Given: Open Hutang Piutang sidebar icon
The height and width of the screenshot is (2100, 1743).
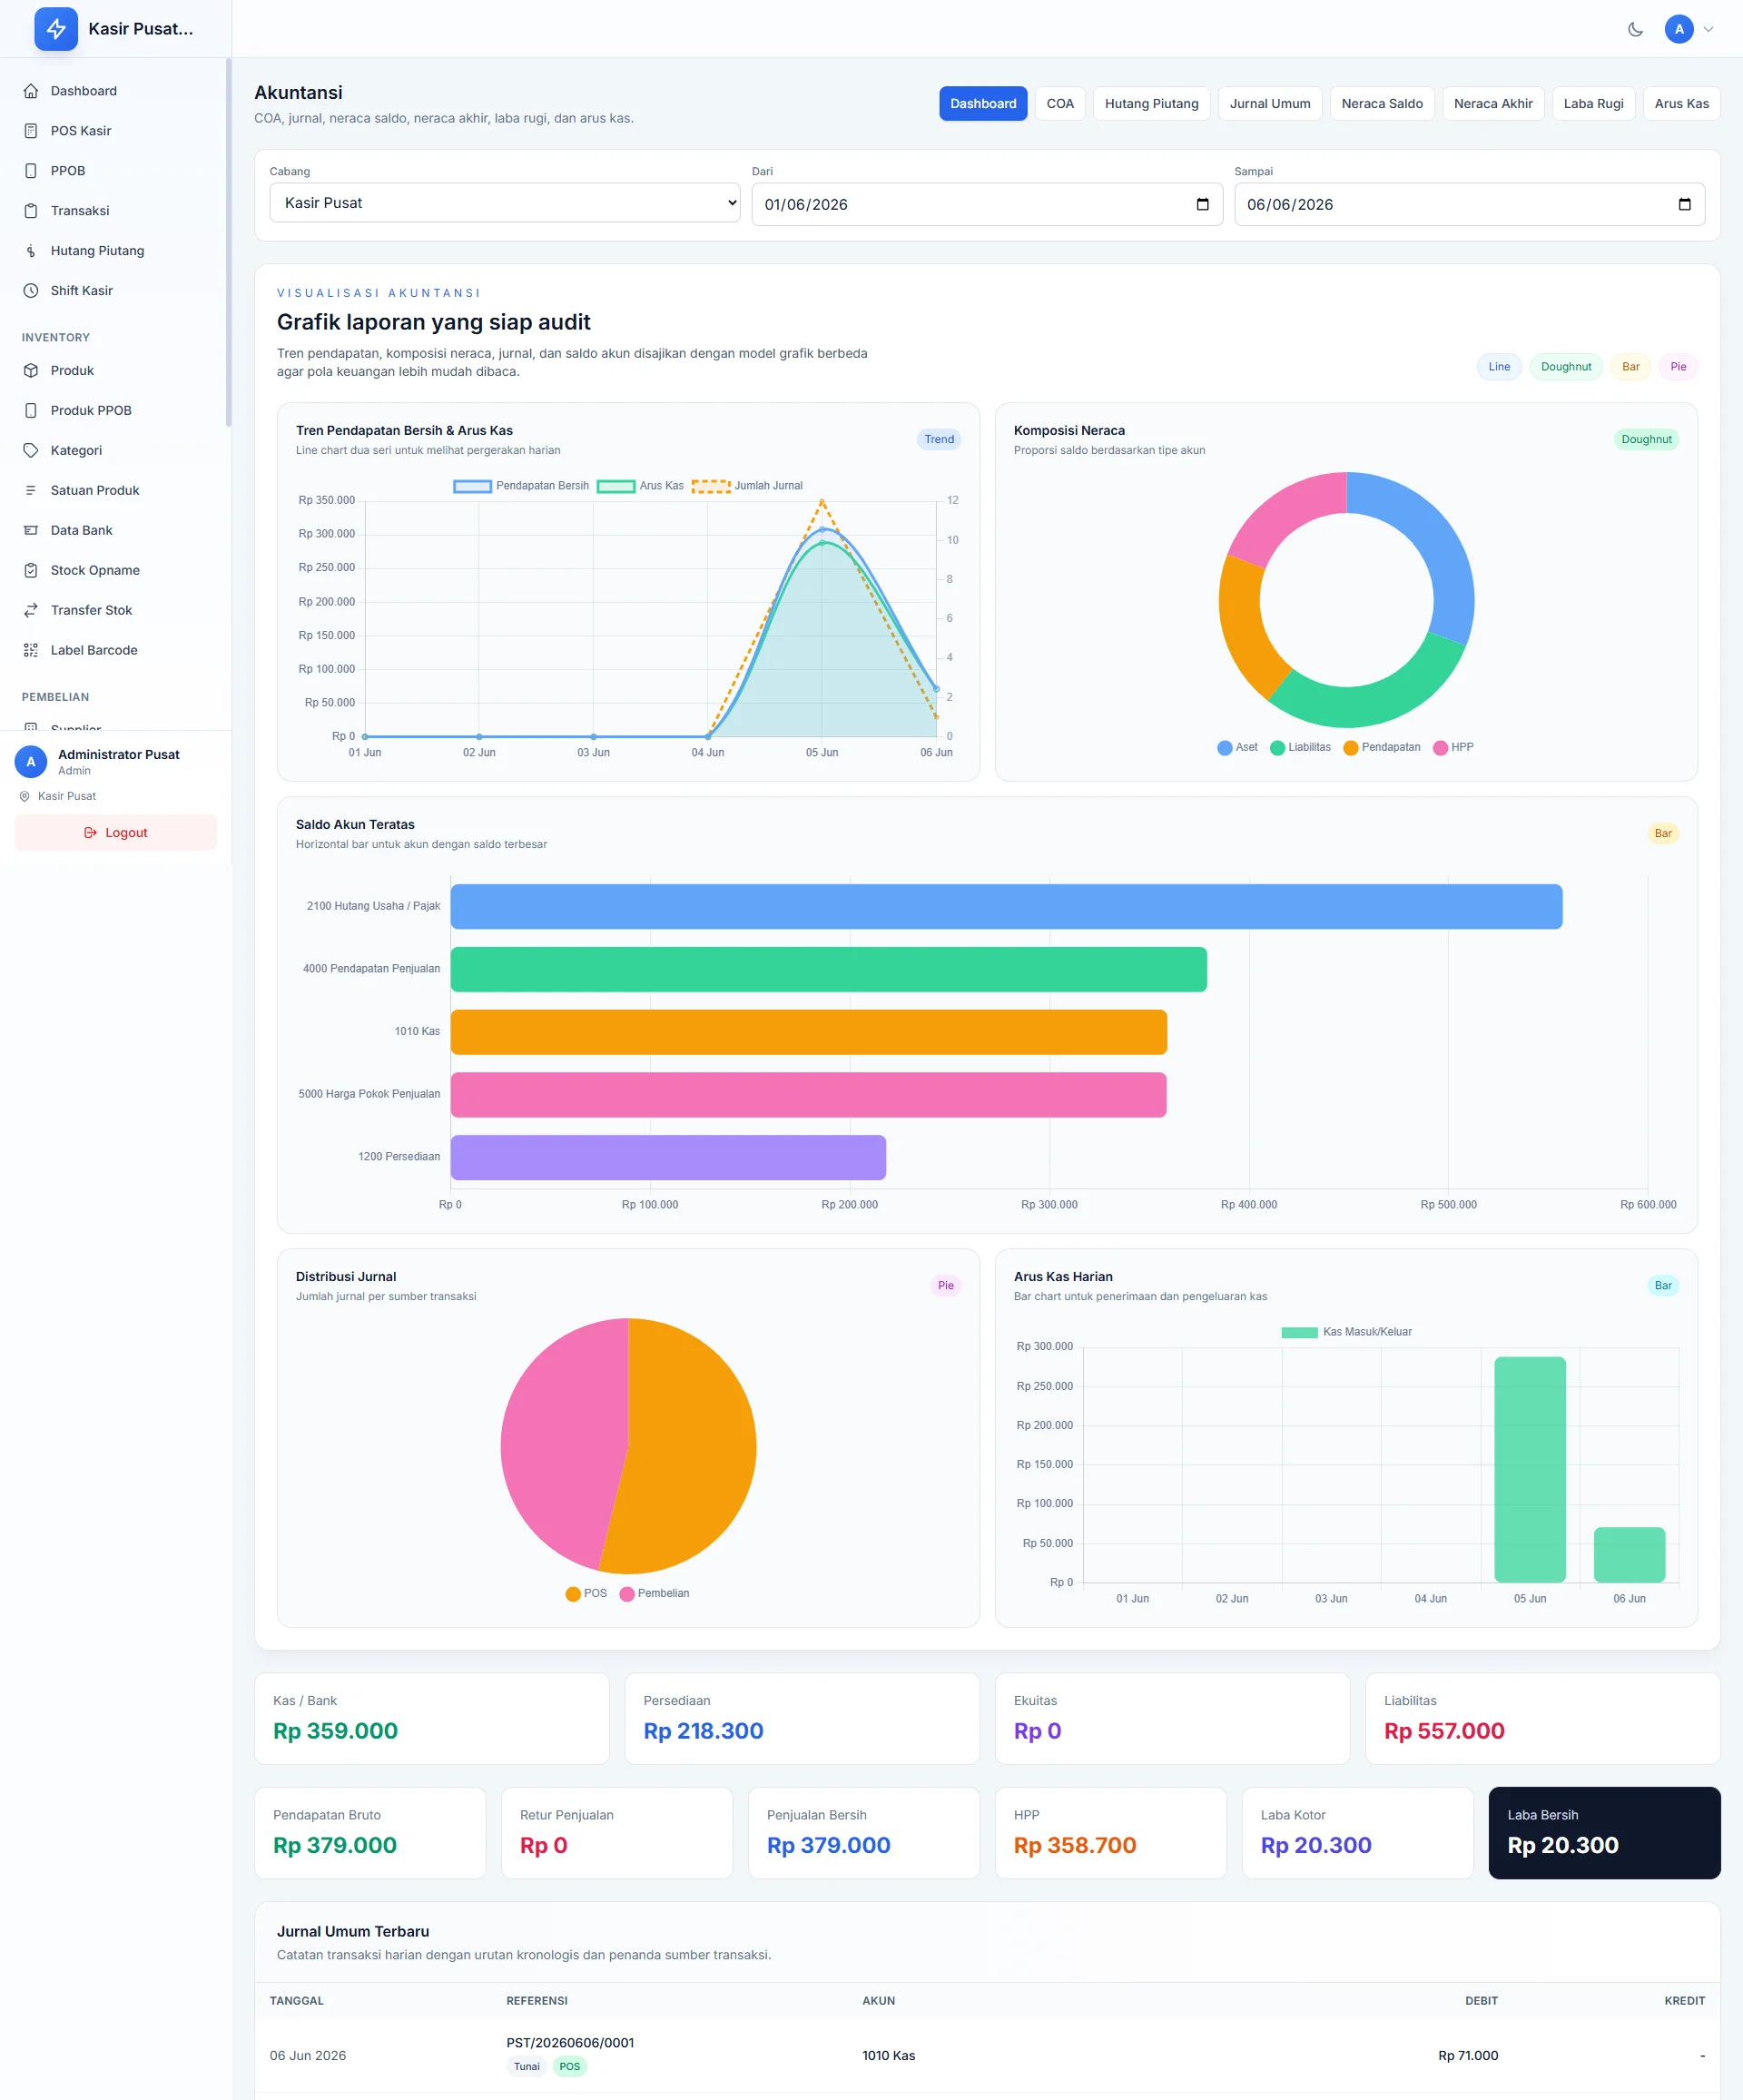Looking at the screenshot, I should pos(31,251).
